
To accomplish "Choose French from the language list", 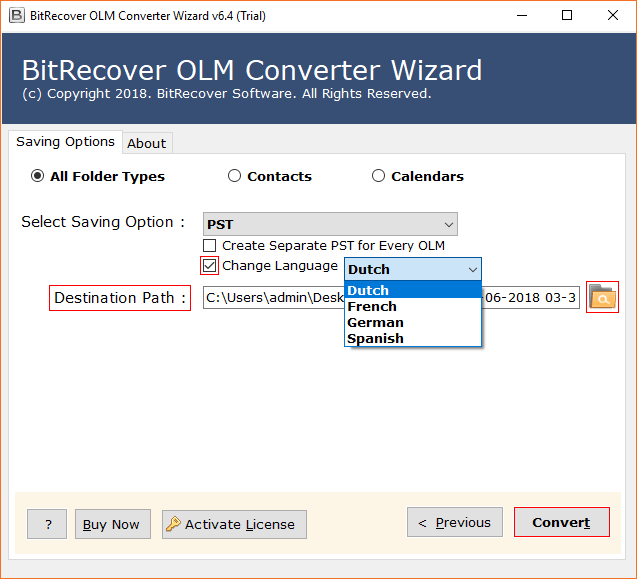I will click(413, 306).
